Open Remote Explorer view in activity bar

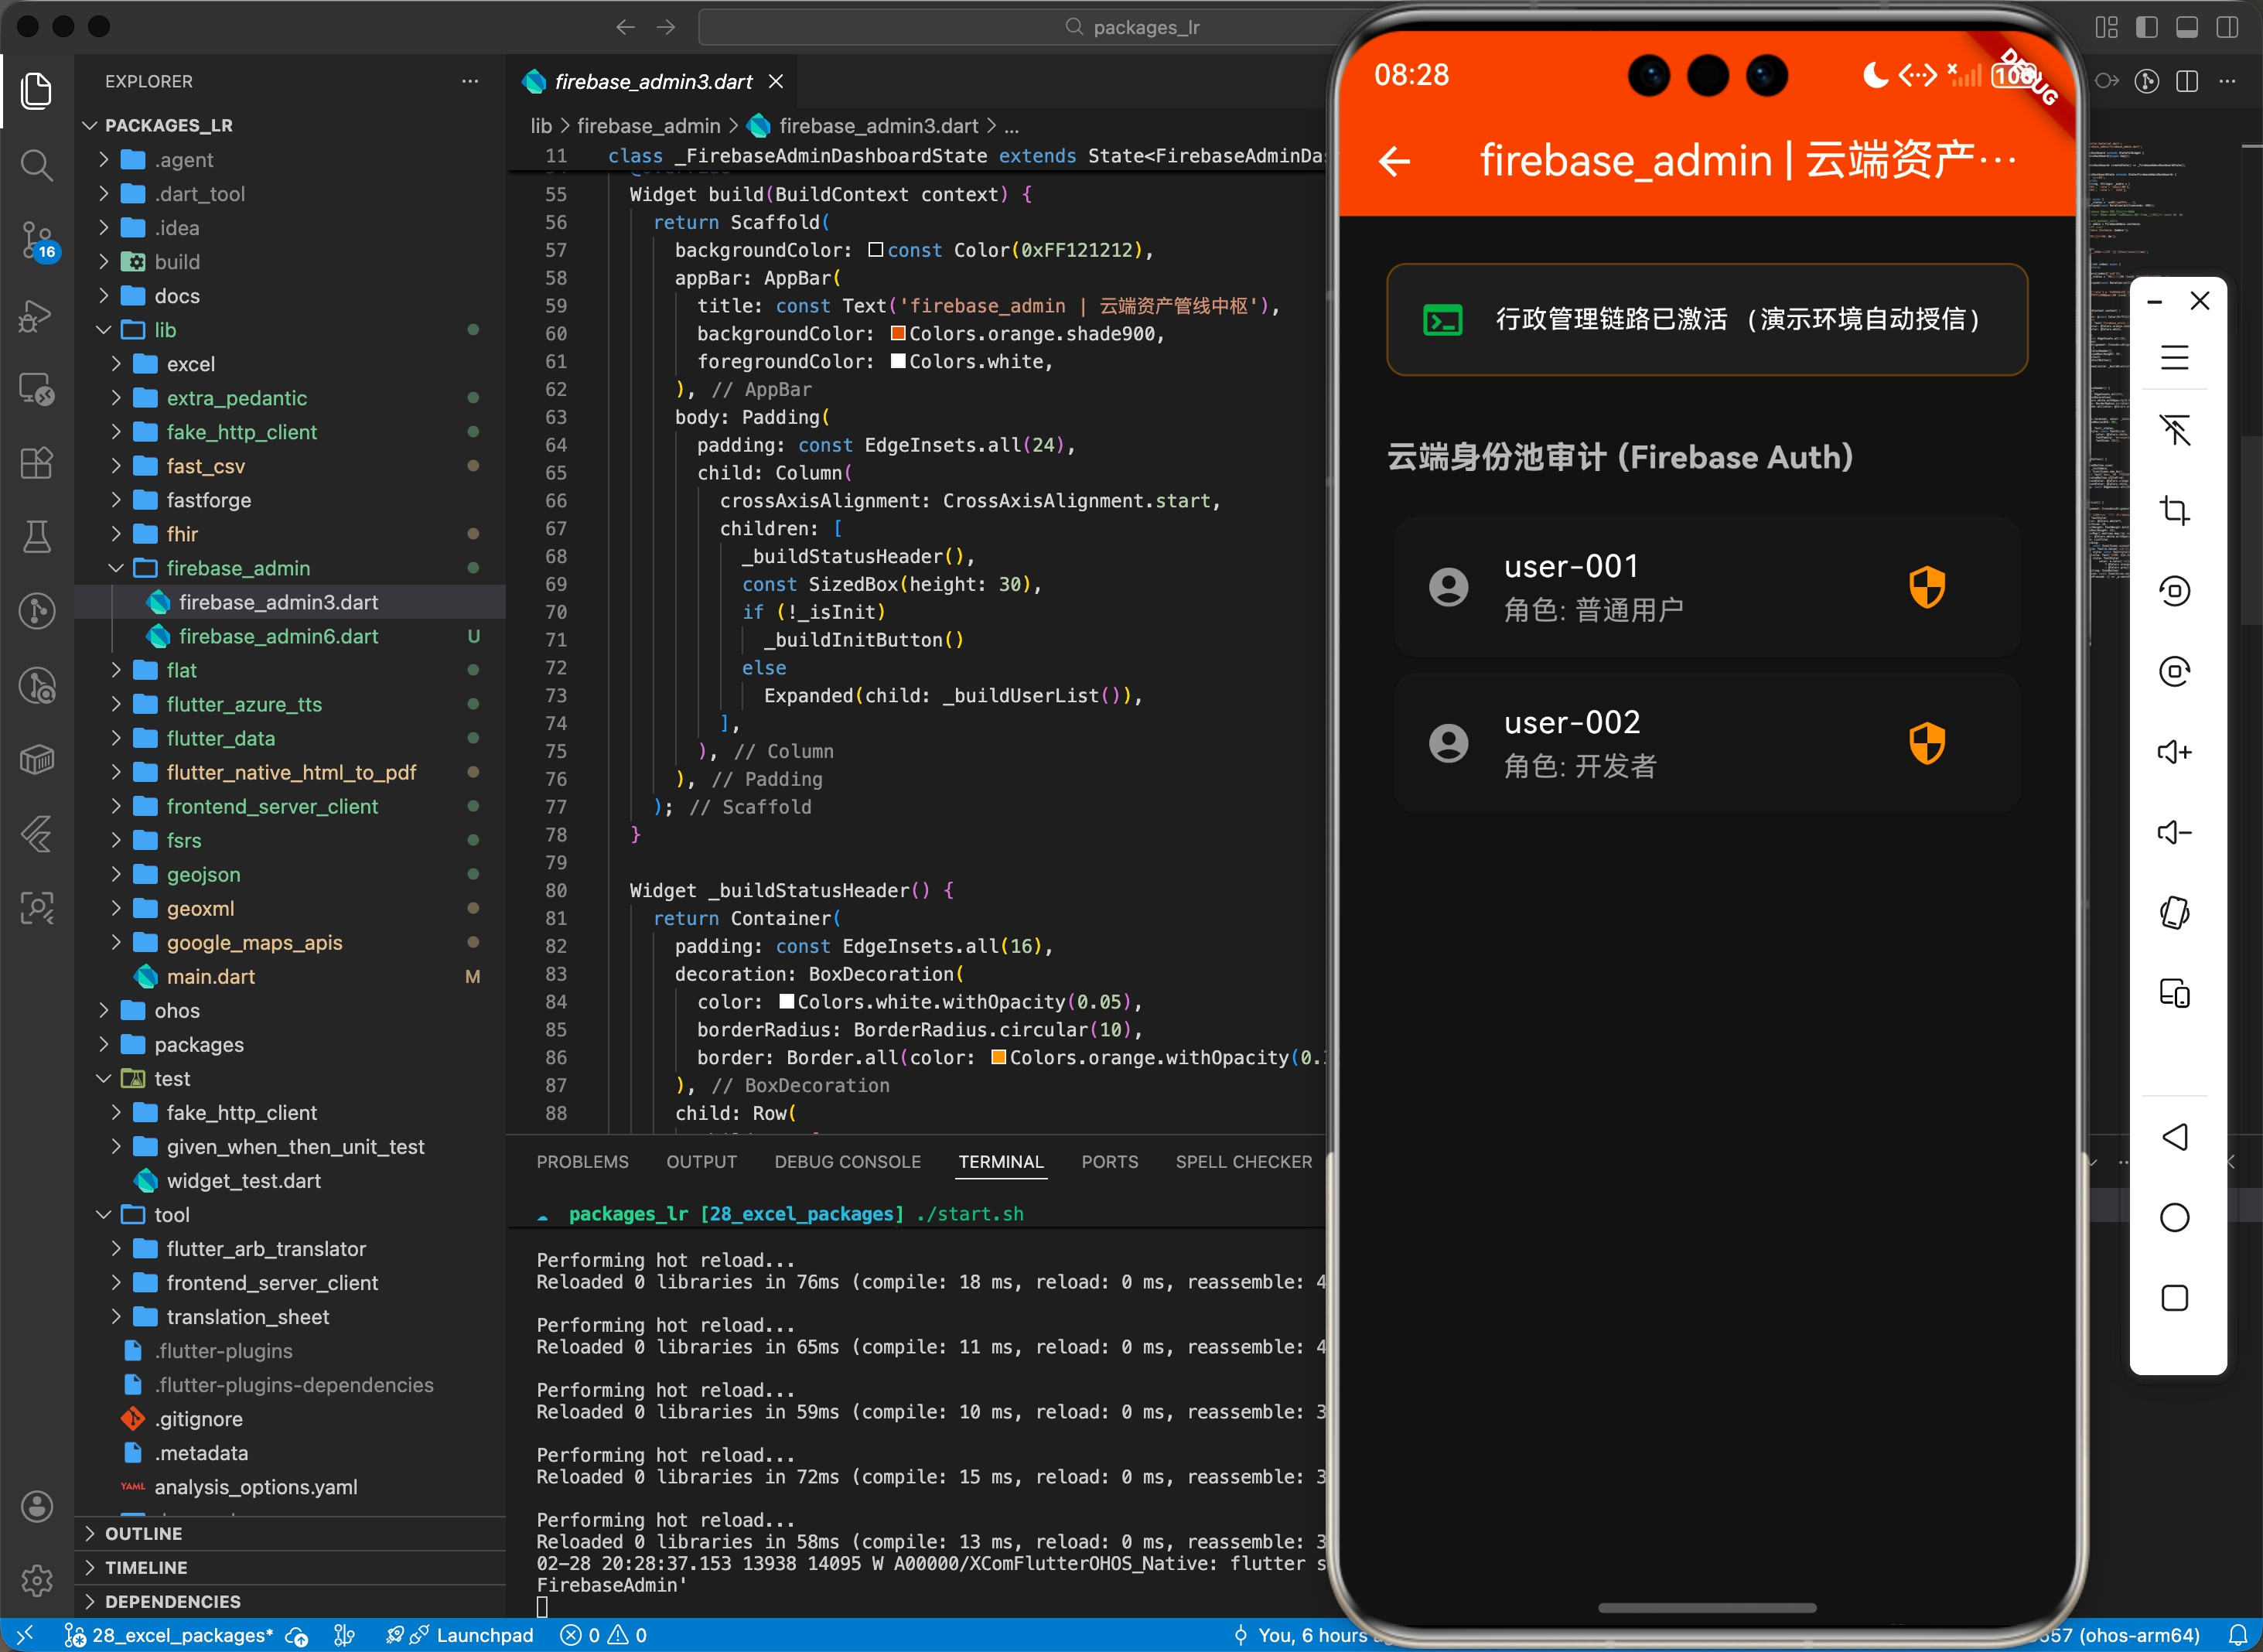click(37, 390)
